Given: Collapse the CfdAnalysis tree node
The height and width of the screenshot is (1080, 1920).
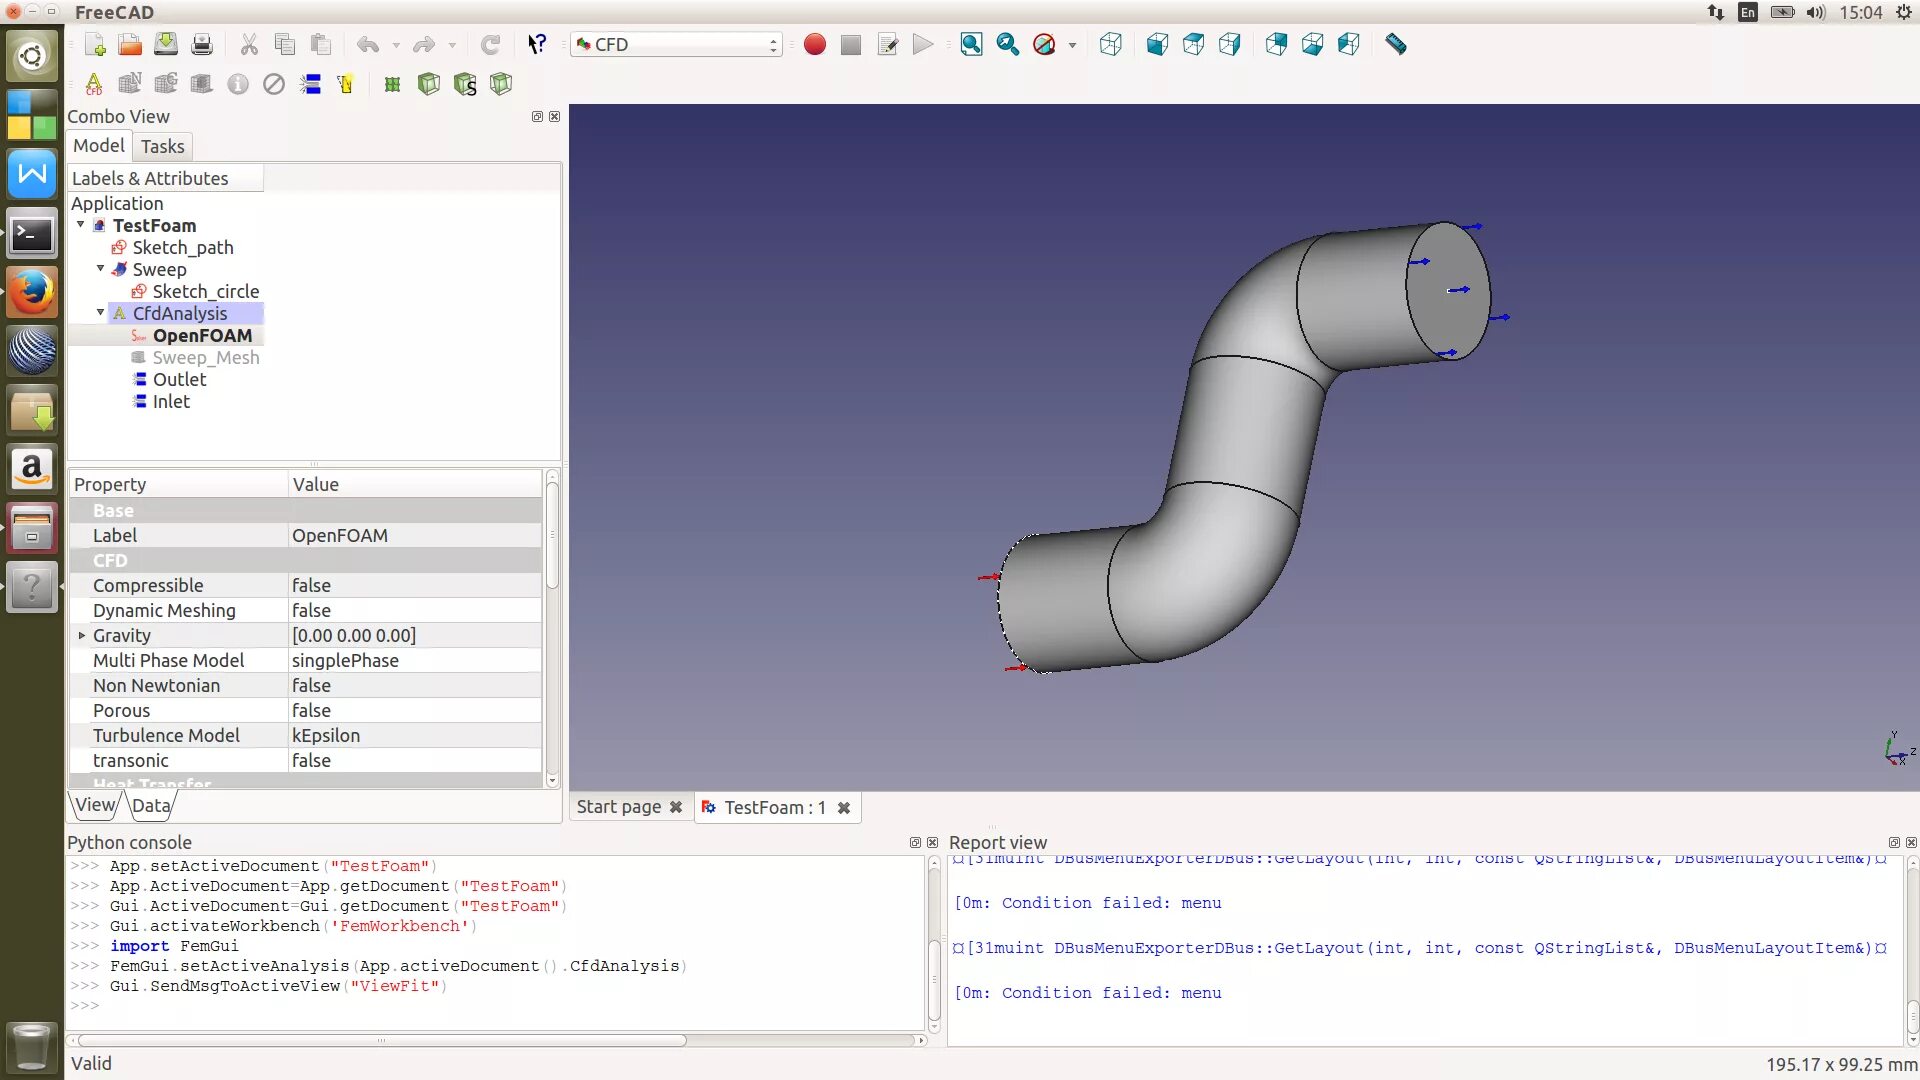Looking at the screenshot, I should (x=100, y=313).
